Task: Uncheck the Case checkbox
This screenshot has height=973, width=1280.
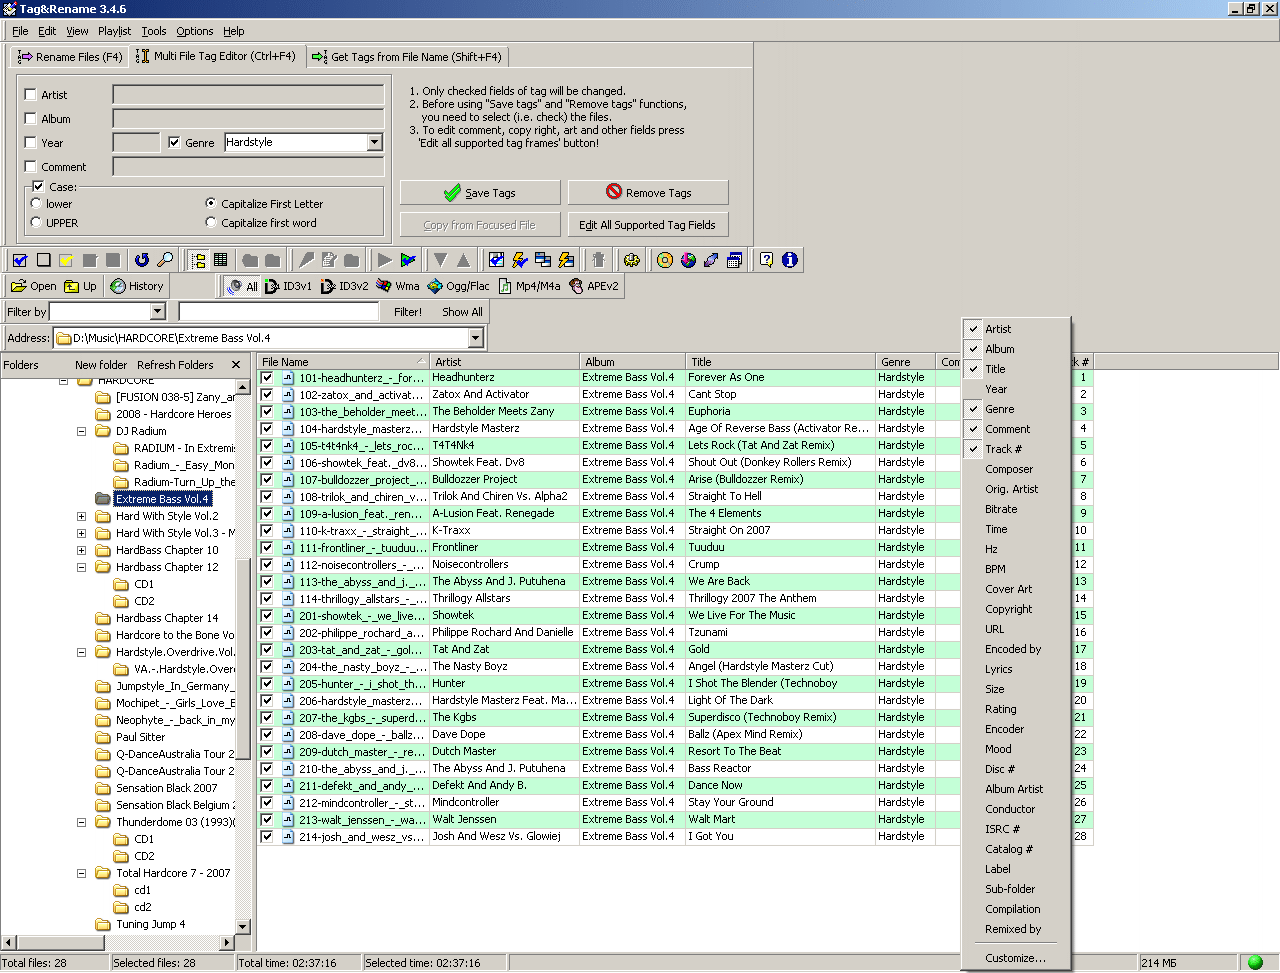Action: pyautogui.click(x=38, y=187)
